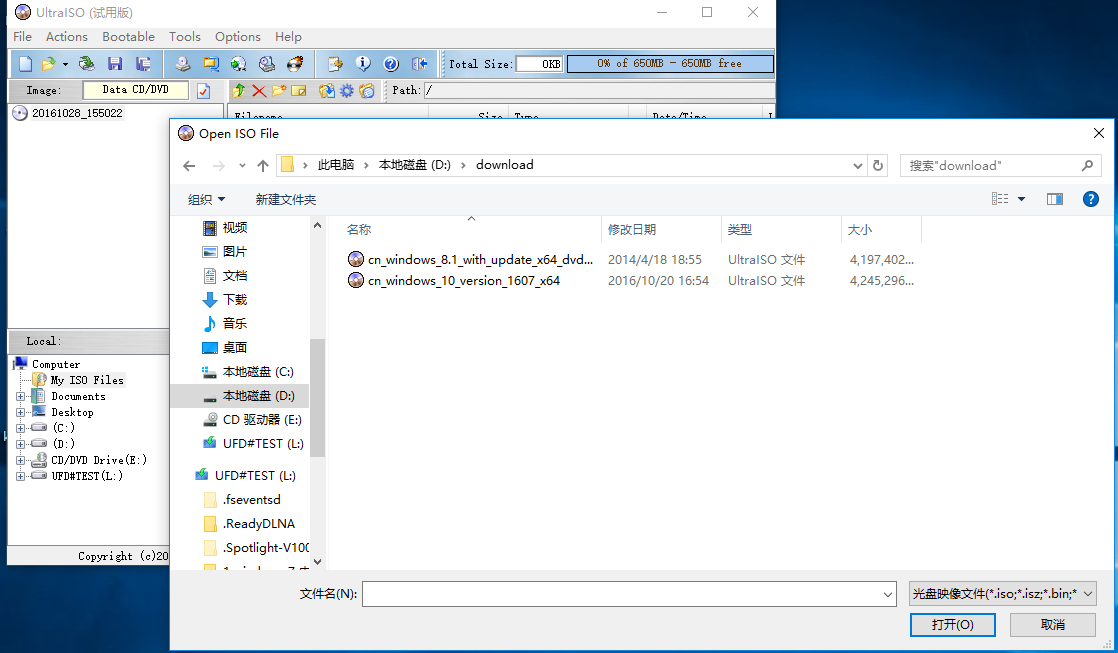Open the Help menu
This screenshot has width=1118, height=653.
288,36
